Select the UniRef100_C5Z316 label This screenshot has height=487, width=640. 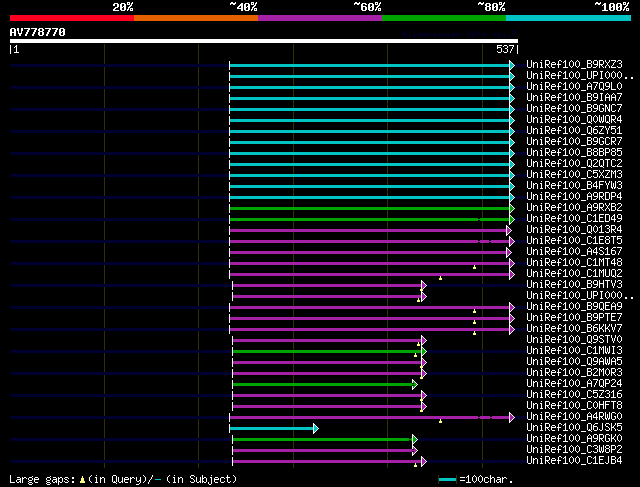click(574, 395)
